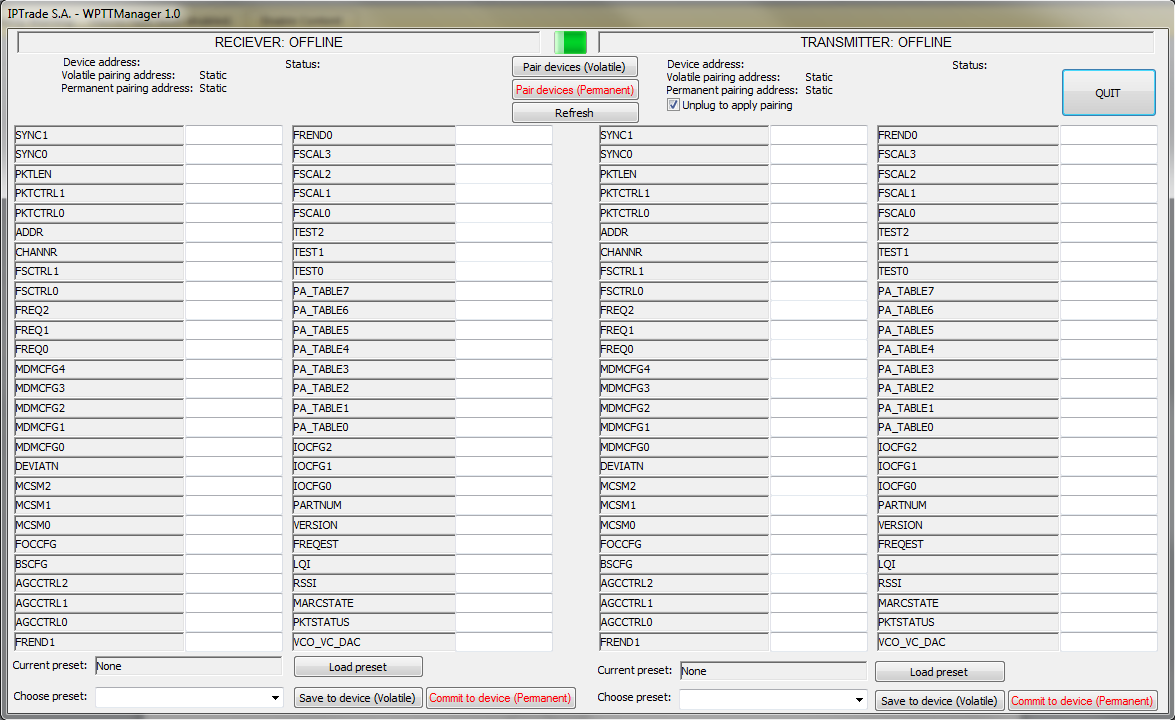Image resolution: width=1175 pixels, height=720 pixels.
Task: Click receiver Save to device (Volatile)
Action: [358, 698]
